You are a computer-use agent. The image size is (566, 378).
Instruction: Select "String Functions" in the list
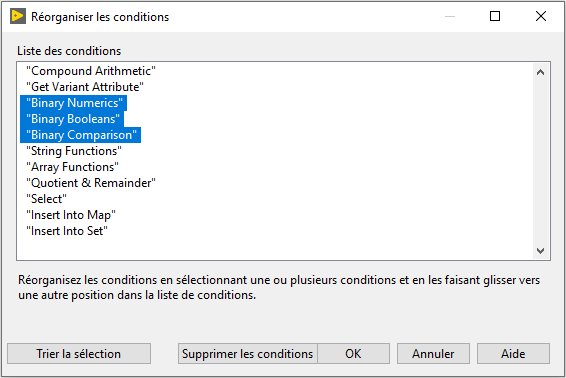(74, 151)
